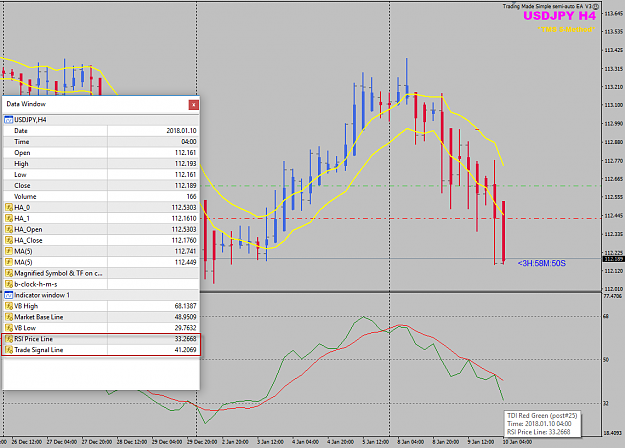Click the HA_0 indicator icon
Image resolution: width=625 pixels, height=448 pixels.
click(x=9, y=207)
